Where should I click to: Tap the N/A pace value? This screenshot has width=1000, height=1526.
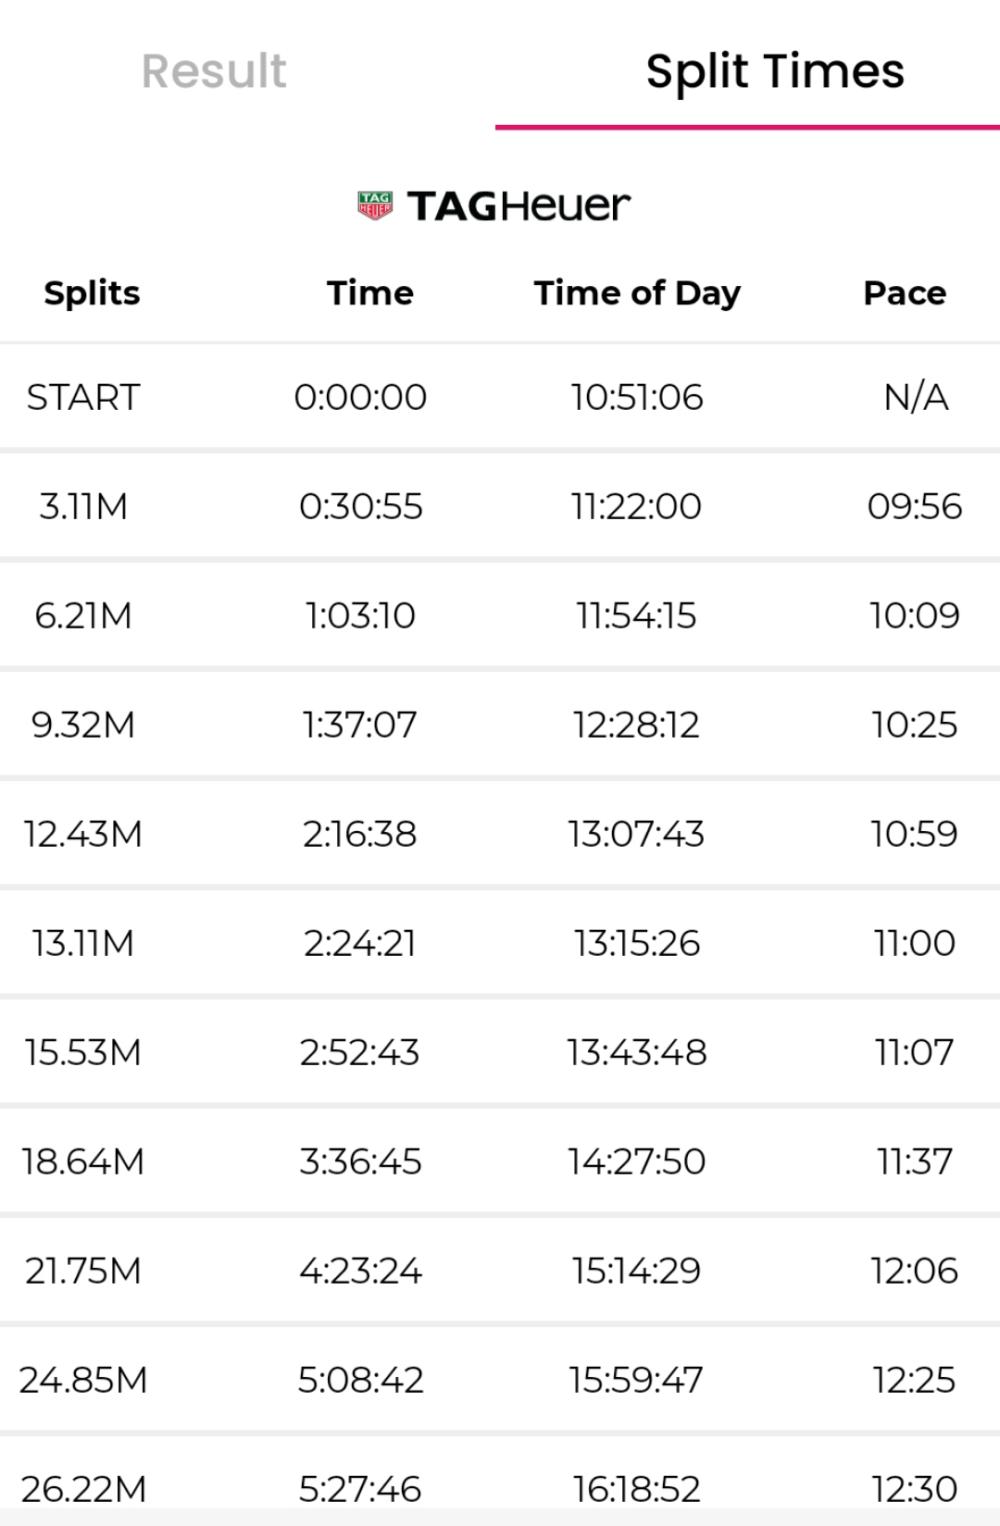point(916,397)
